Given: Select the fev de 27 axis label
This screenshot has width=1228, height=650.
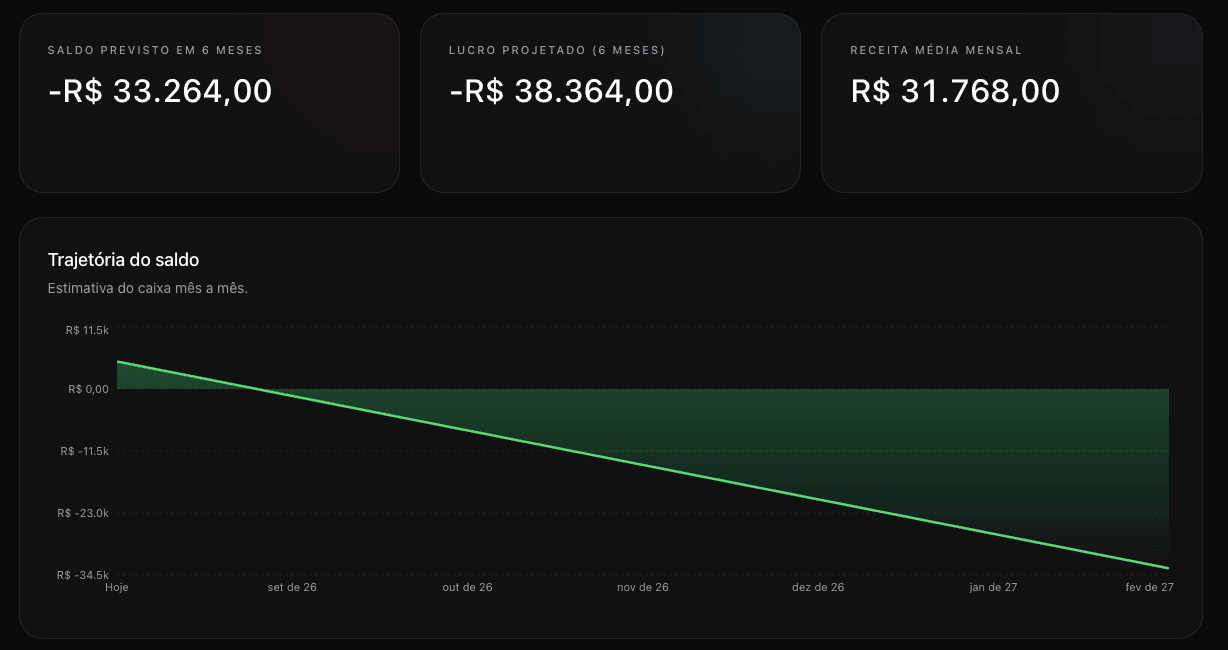Looking at the screenshot, I should coord(1149,587).
